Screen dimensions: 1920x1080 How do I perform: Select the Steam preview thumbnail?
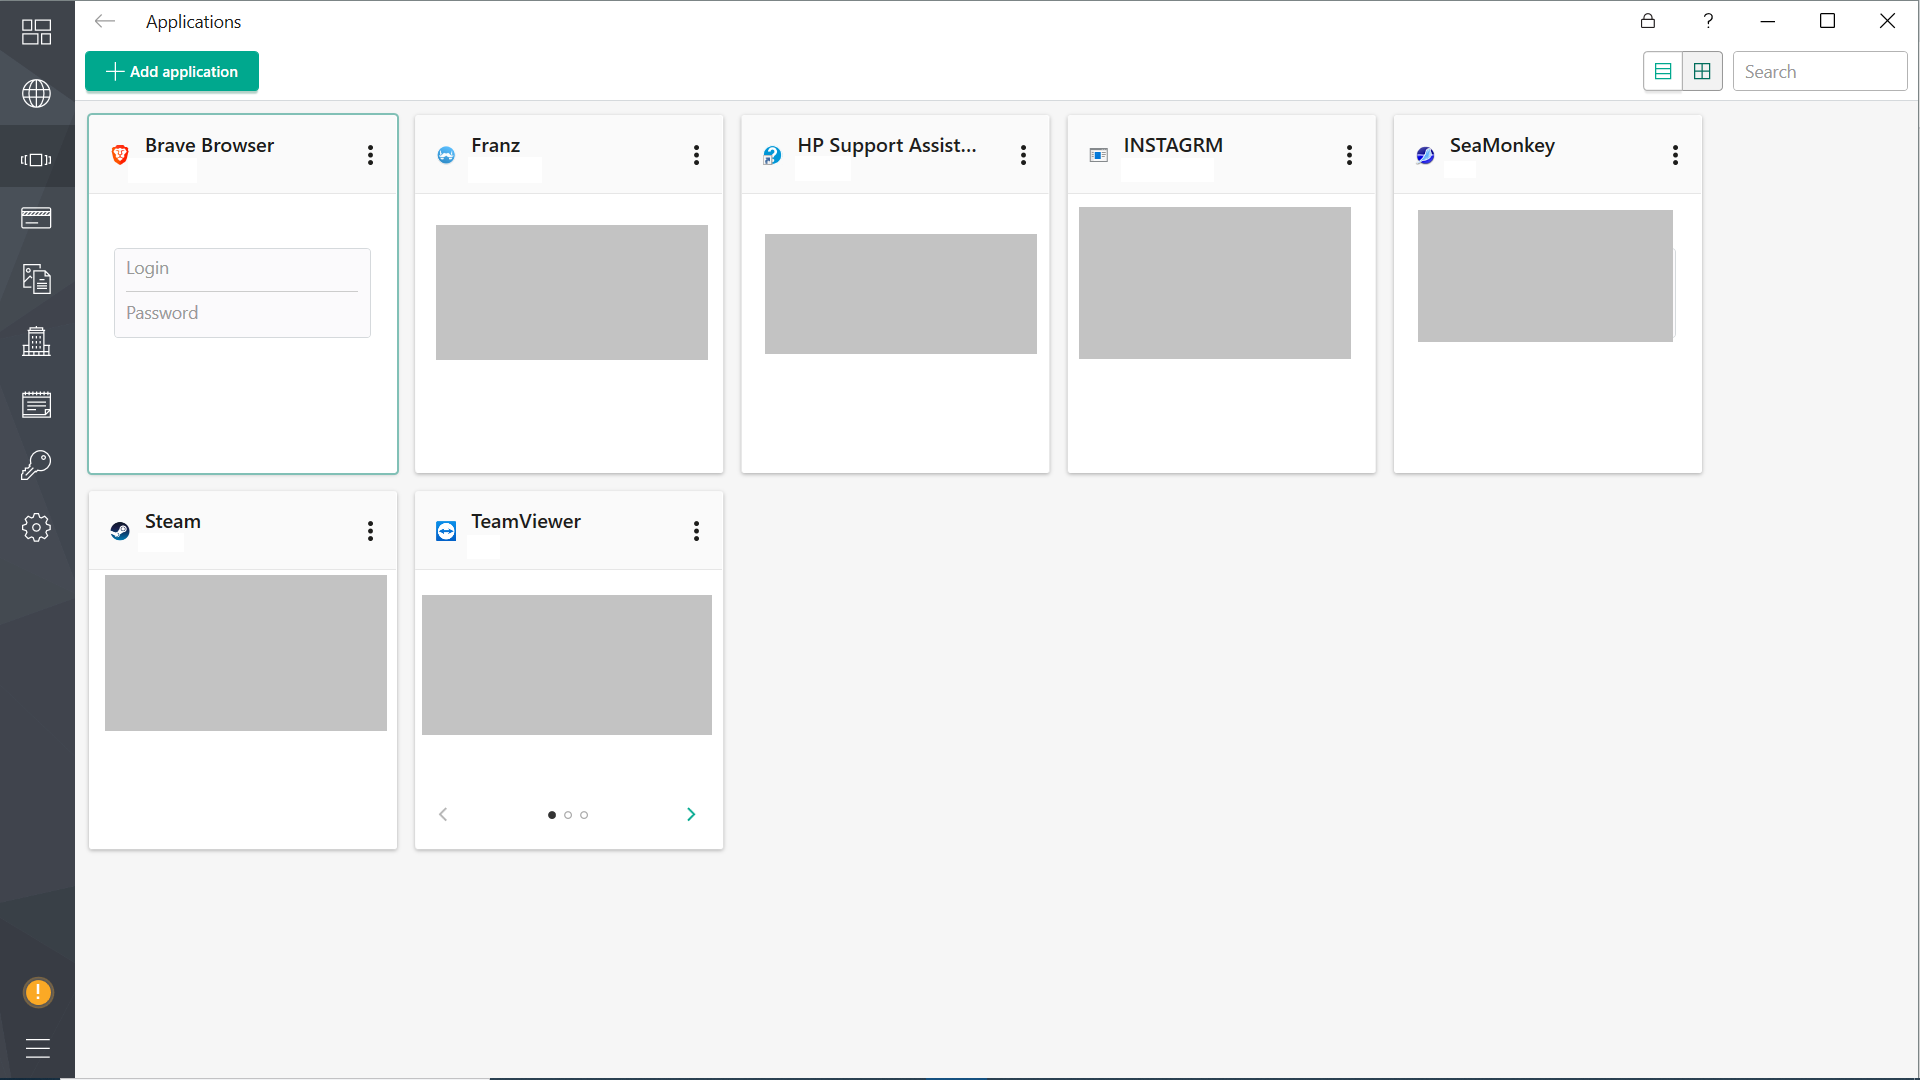tap(246, 653)
